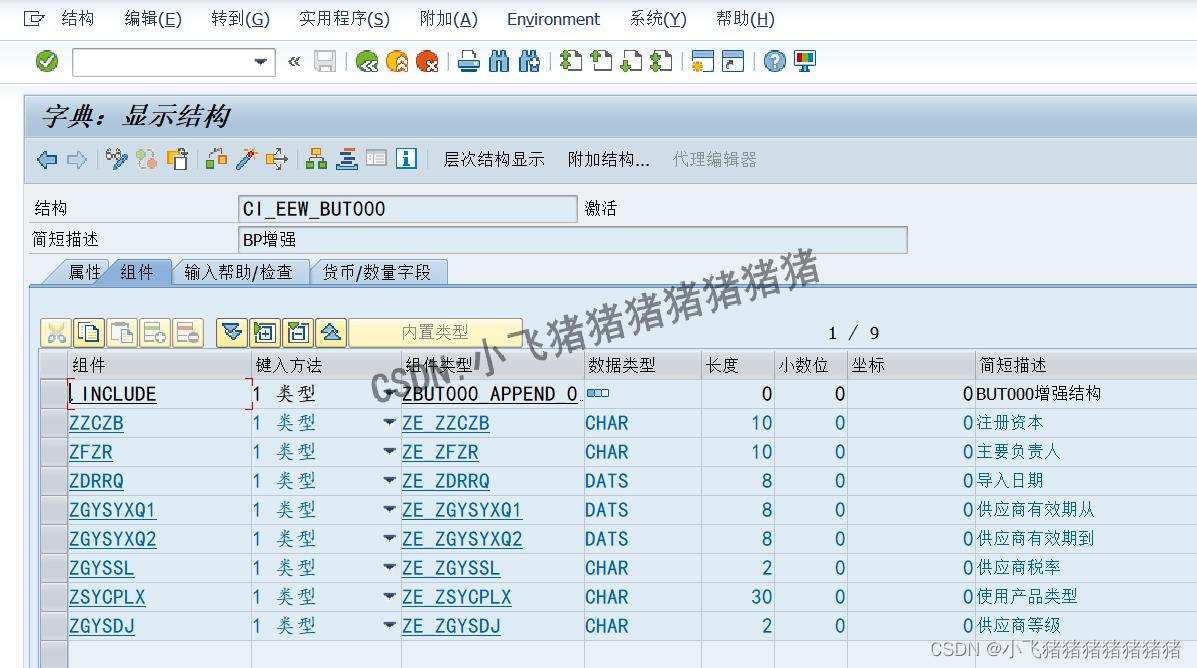Image resolution: width=1197 pixels, height=668 pixels.
Task: Click the Find binoculars icon
Action: click(498, 61)
